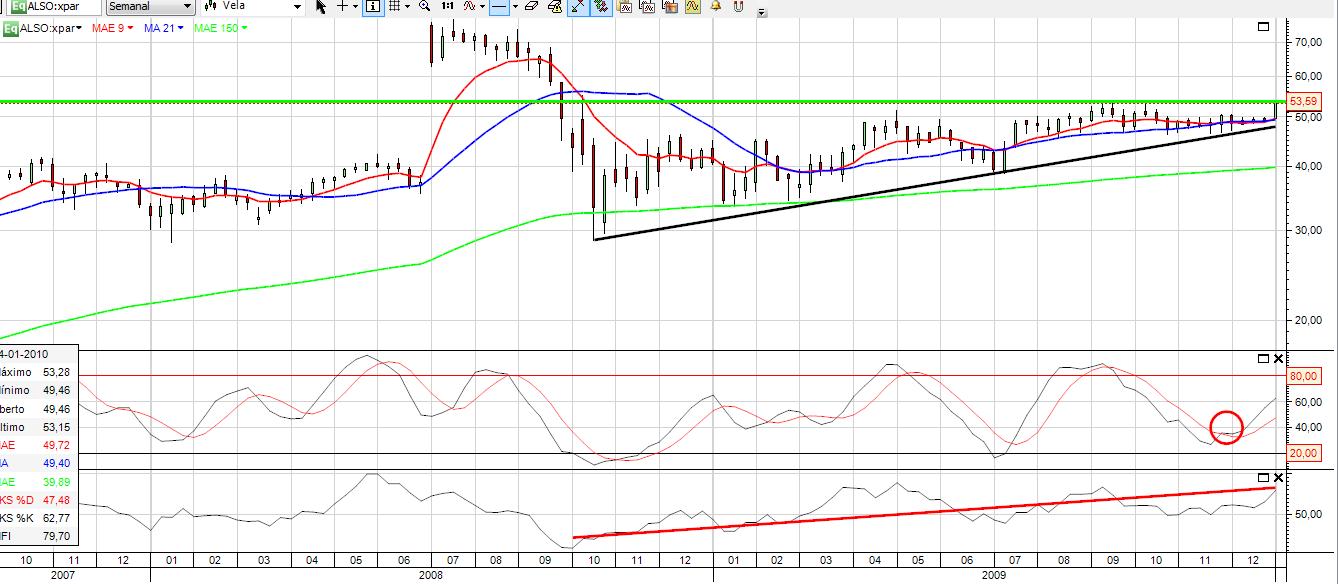Select the green horizontal resistance line

(640, 101)
